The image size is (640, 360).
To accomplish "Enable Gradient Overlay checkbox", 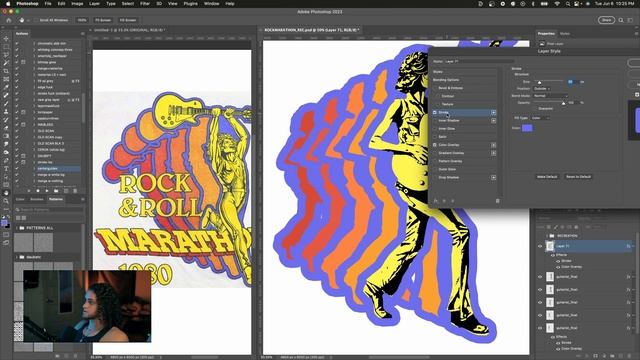I will coord(435,153).
